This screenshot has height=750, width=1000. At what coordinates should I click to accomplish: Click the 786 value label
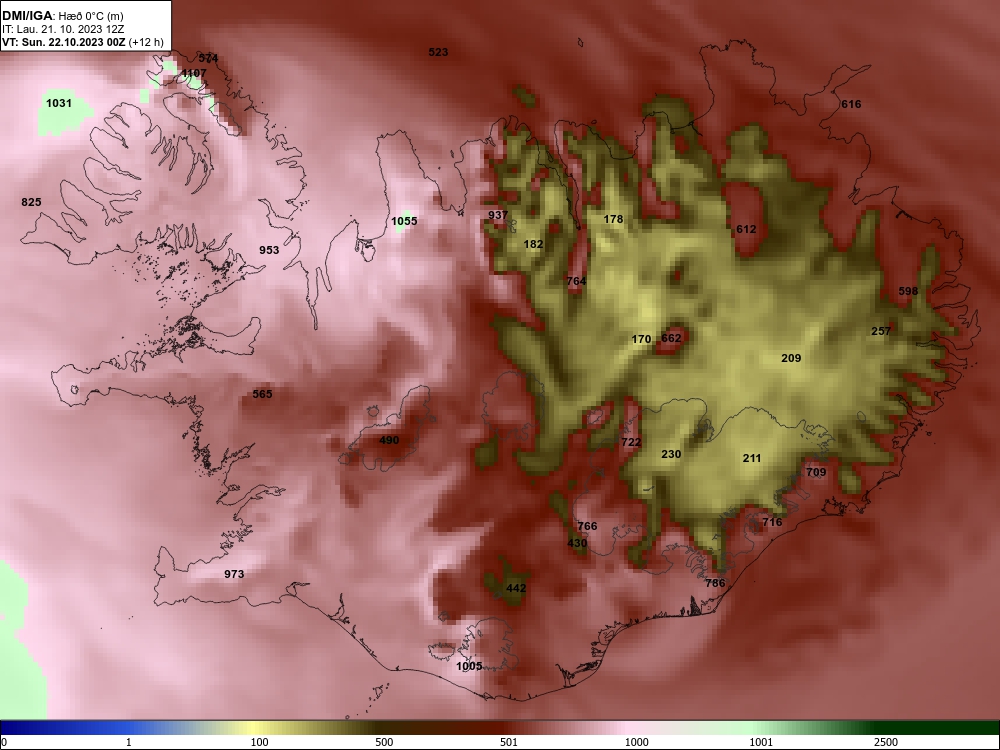716,583
